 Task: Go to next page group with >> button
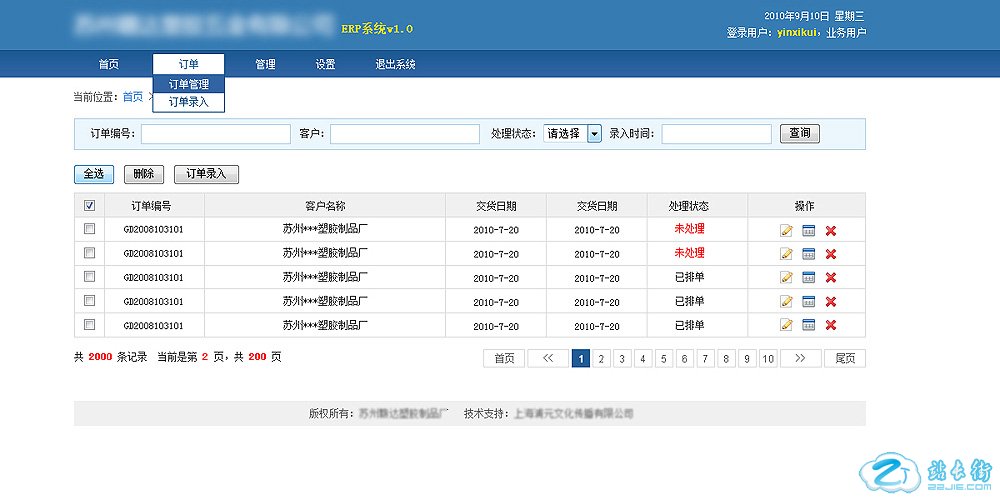pyautogui.click(x=800, y=358)
